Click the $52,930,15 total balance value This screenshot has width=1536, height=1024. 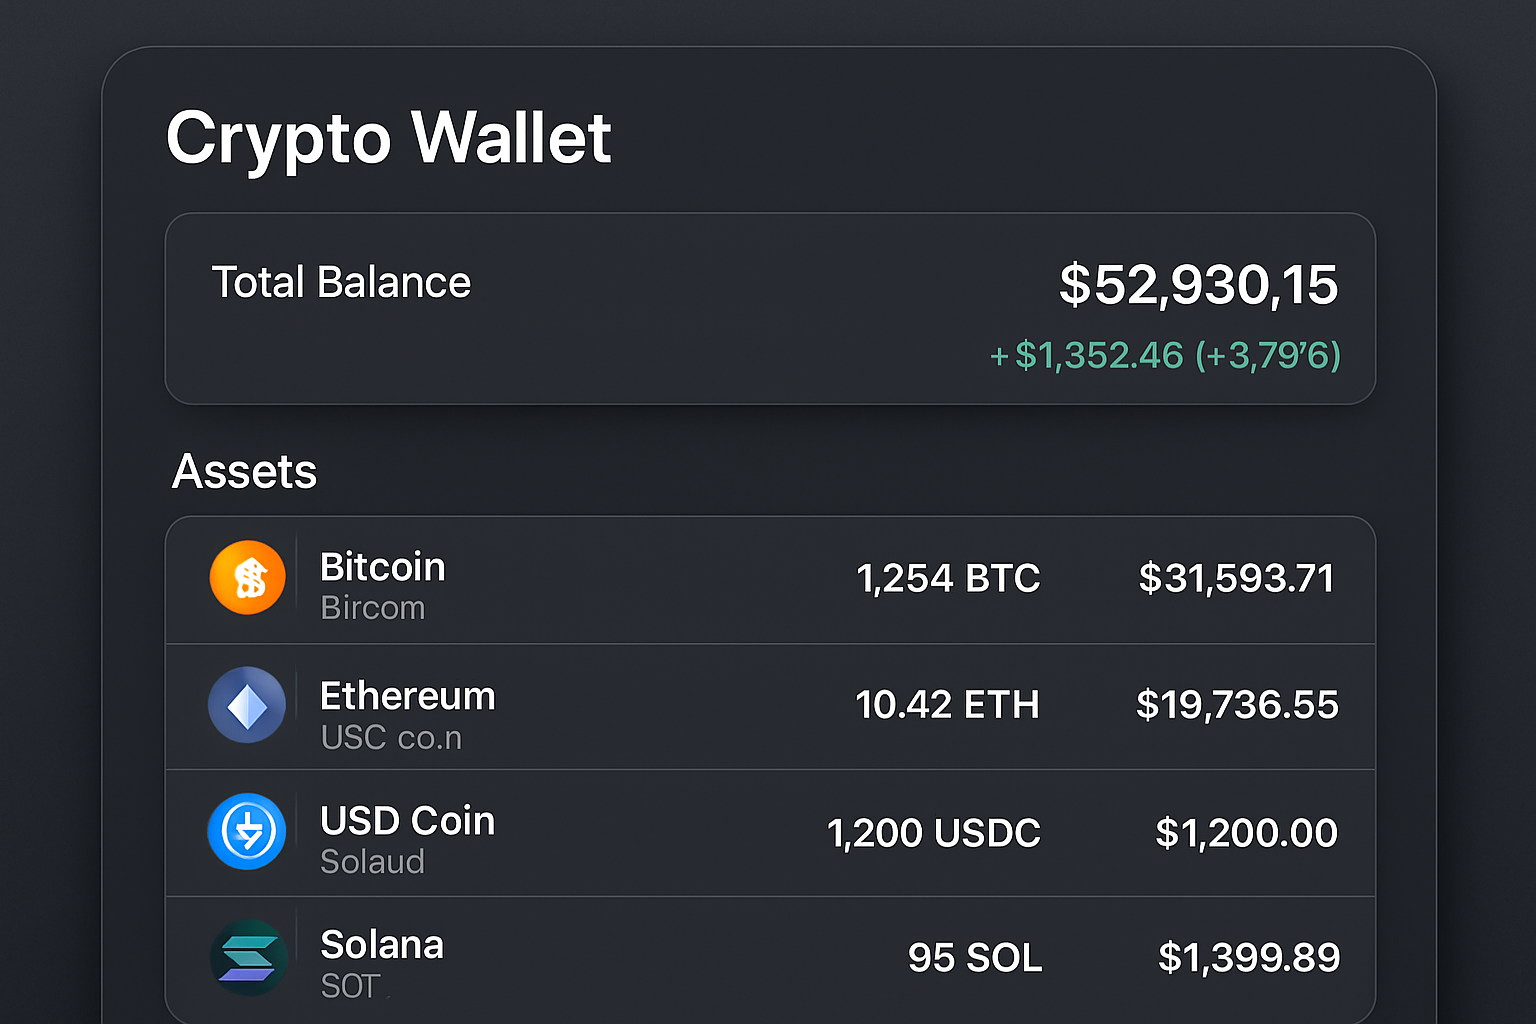1198,284
